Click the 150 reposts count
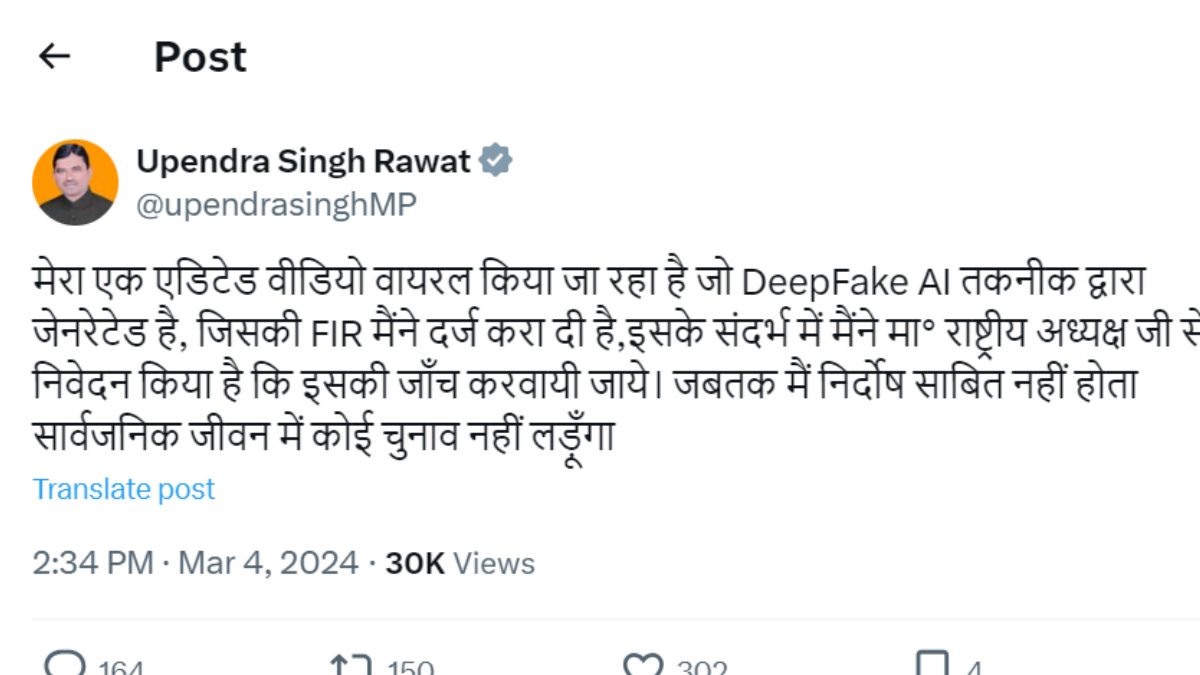The image size is (1200, 675). point(410,668)
